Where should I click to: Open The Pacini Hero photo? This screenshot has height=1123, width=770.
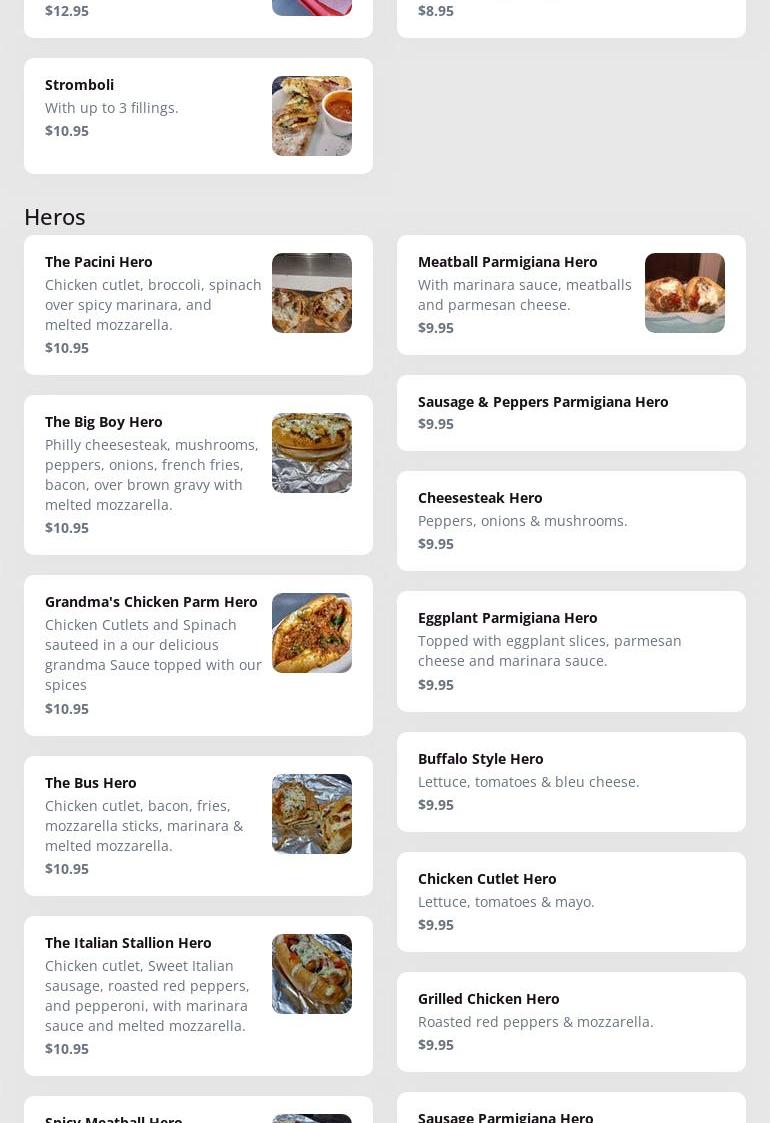[x=311, y=293]
